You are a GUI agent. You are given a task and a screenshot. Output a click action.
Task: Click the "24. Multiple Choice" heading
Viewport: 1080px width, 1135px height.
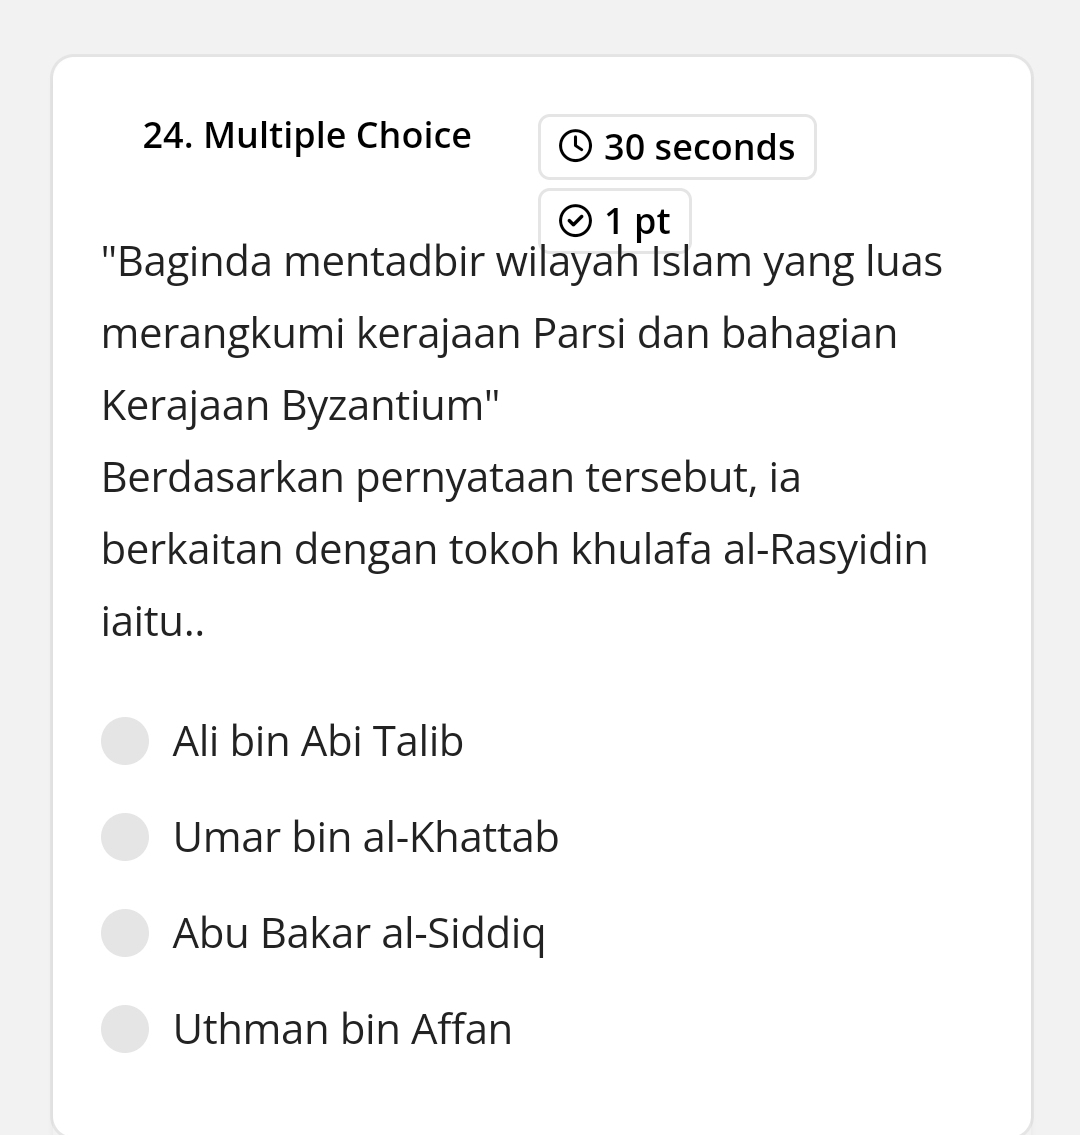pyautogui.click(x=307, y=135)
